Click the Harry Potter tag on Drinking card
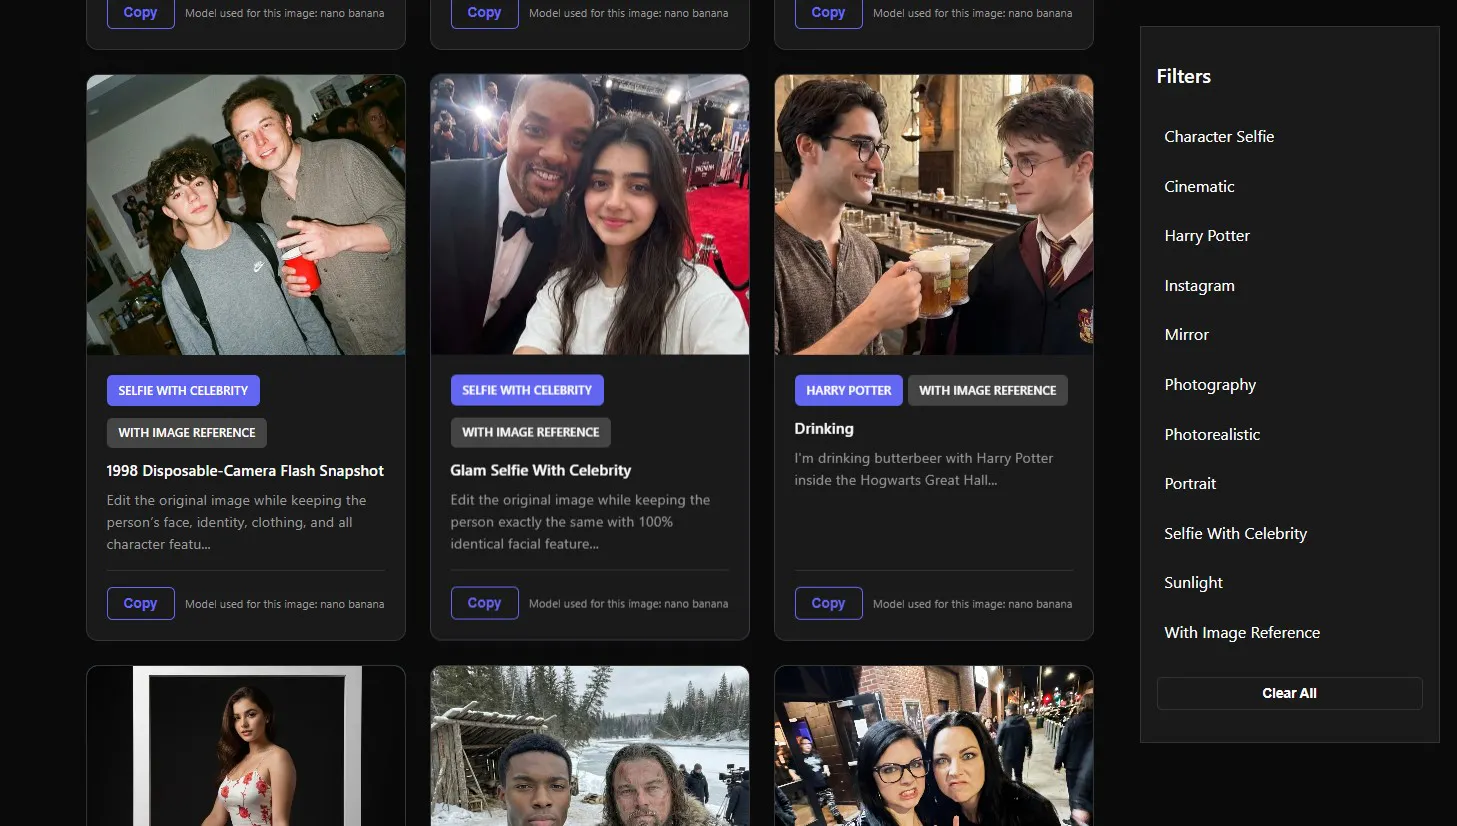Screen dimensions: 1457x826 pyautogui.click(x=849, y=390)
